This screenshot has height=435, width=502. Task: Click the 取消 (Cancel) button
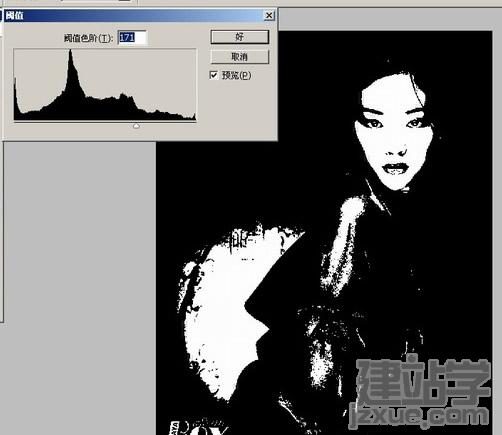239,57
